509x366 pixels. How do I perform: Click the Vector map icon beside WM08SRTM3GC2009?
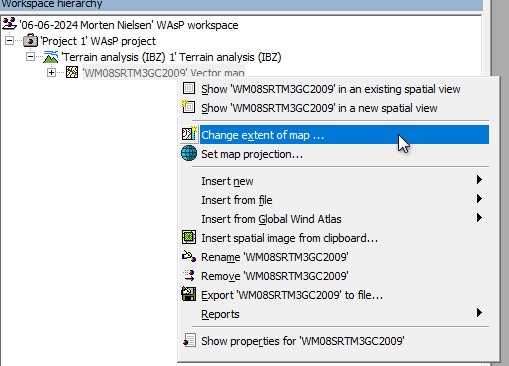pyautogui.click(x=72, y=72)
